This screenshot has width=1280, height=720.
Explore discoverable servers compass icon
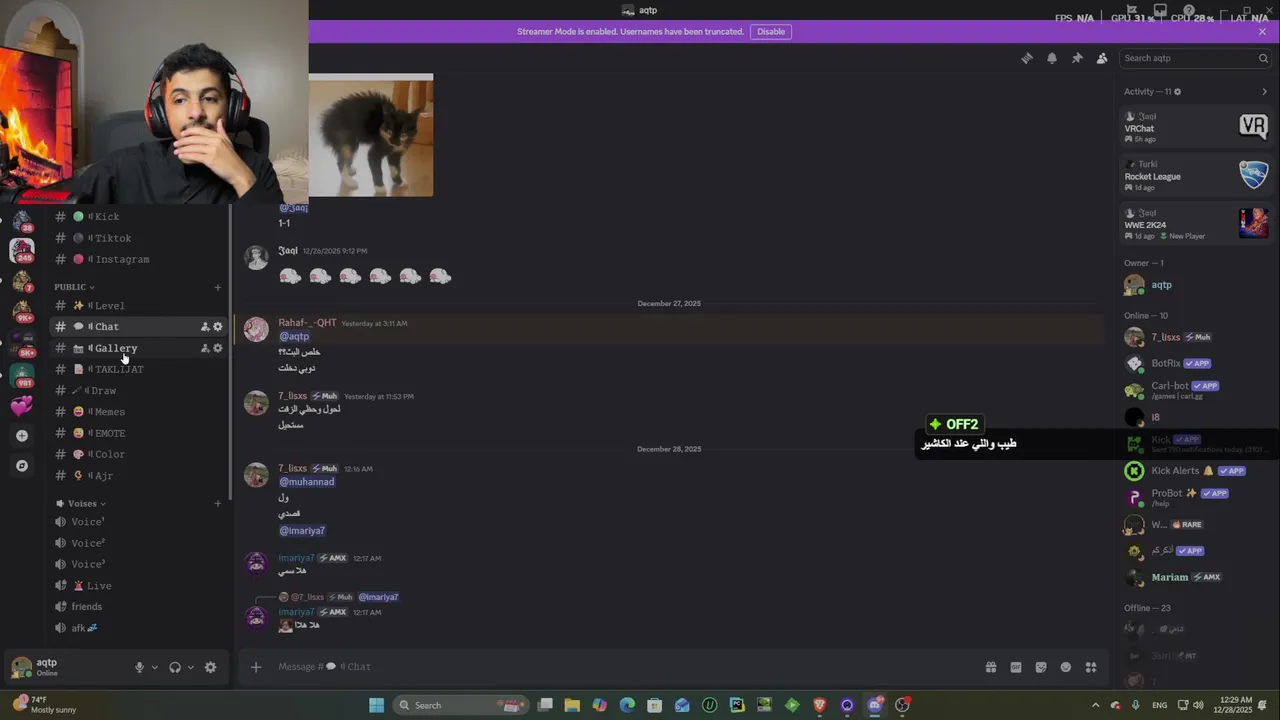pos(22,466)
